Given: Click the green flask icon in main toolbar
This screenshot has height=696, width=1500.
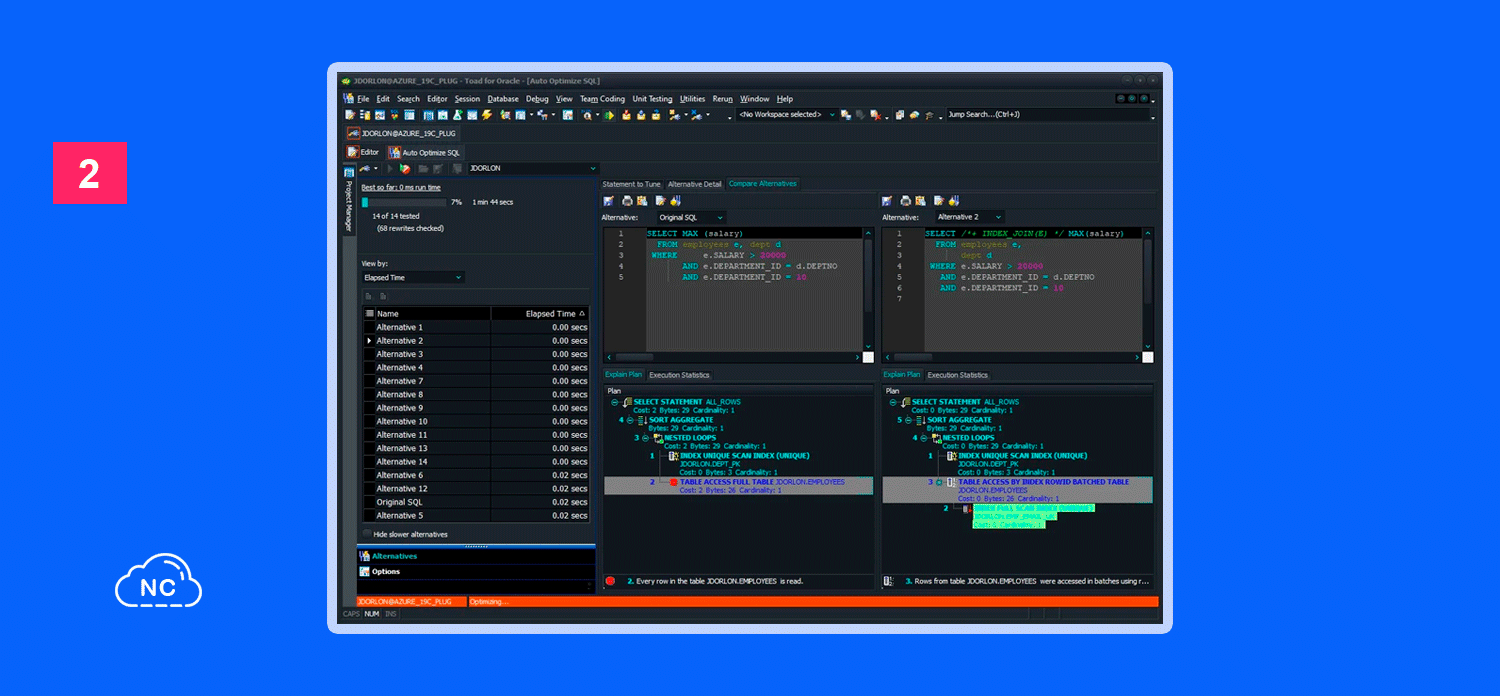Looking at the screenshot, I should pos(458,115).
